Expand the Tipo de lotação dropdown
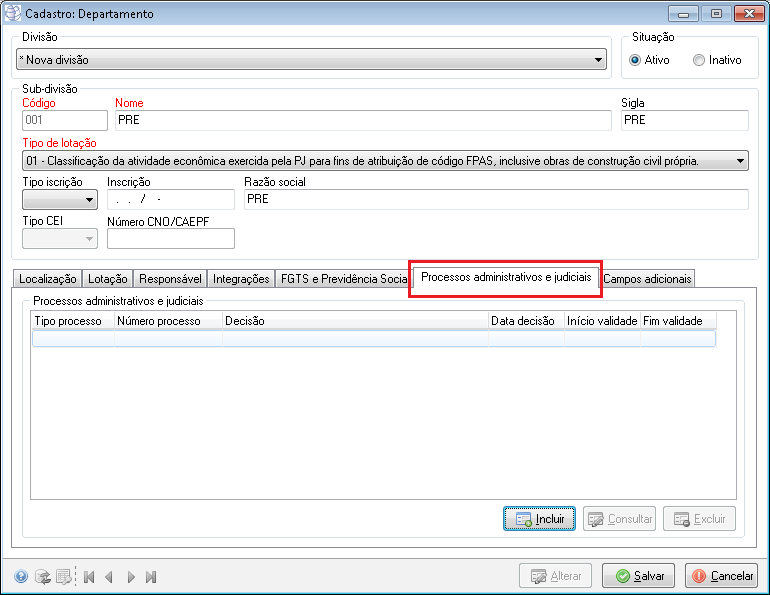 click(x=740, y=161)
